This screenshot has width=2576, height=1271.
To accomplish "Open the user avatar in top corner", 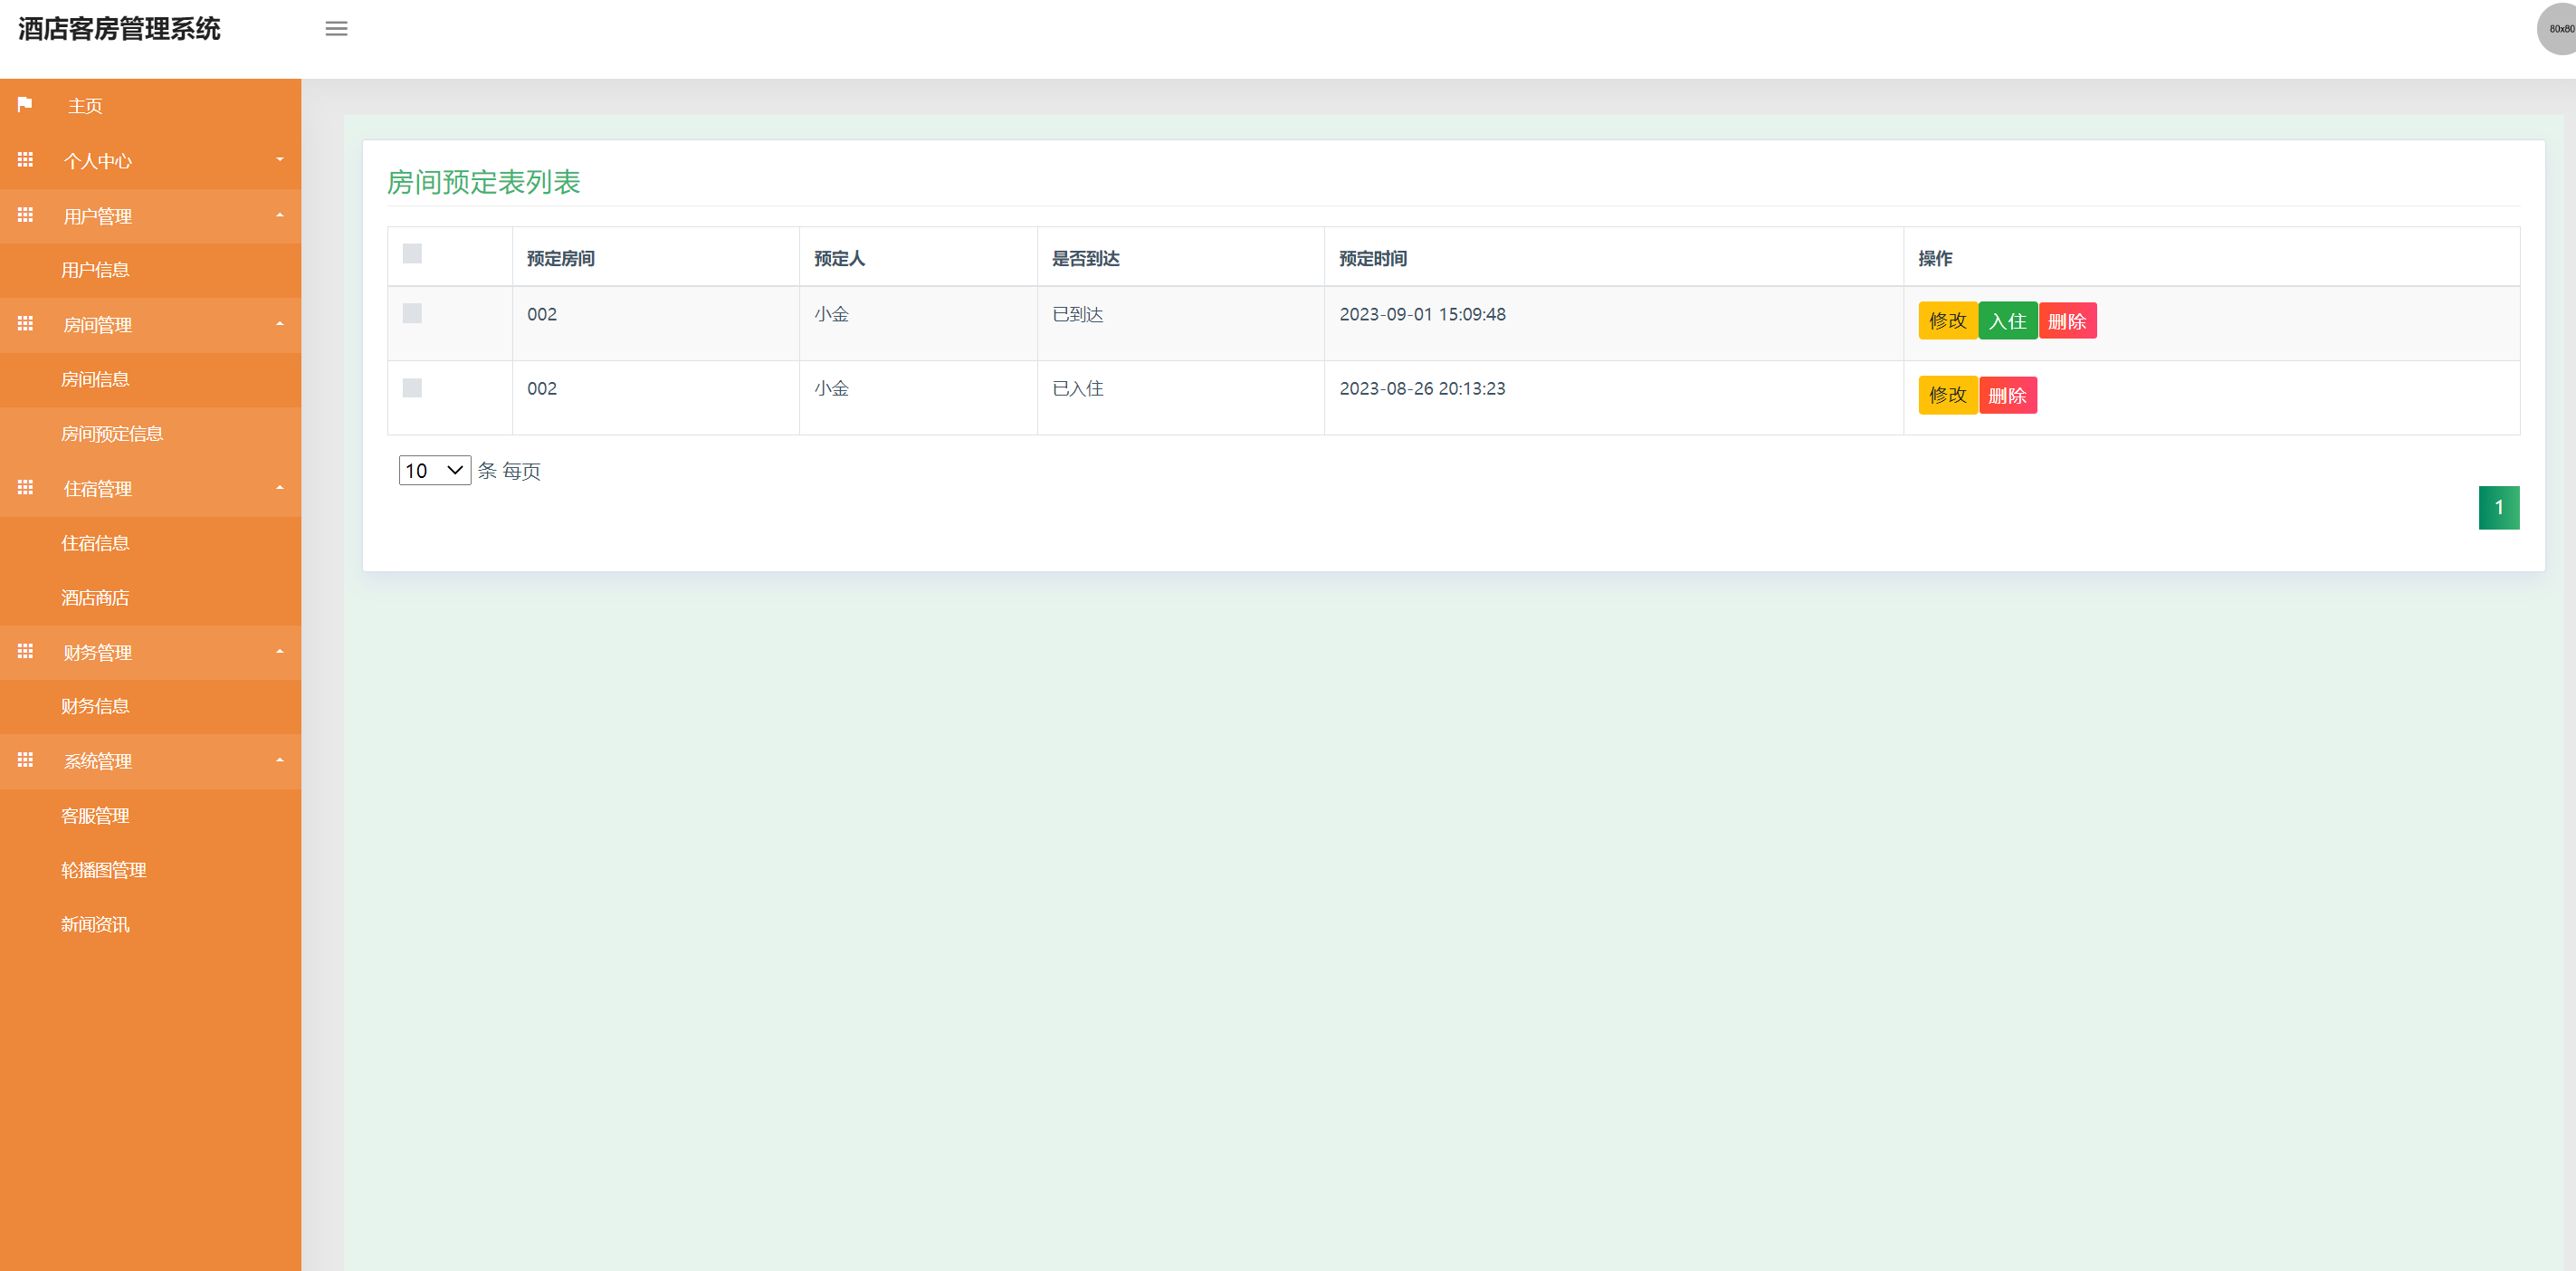I will tap(2559, 29).
